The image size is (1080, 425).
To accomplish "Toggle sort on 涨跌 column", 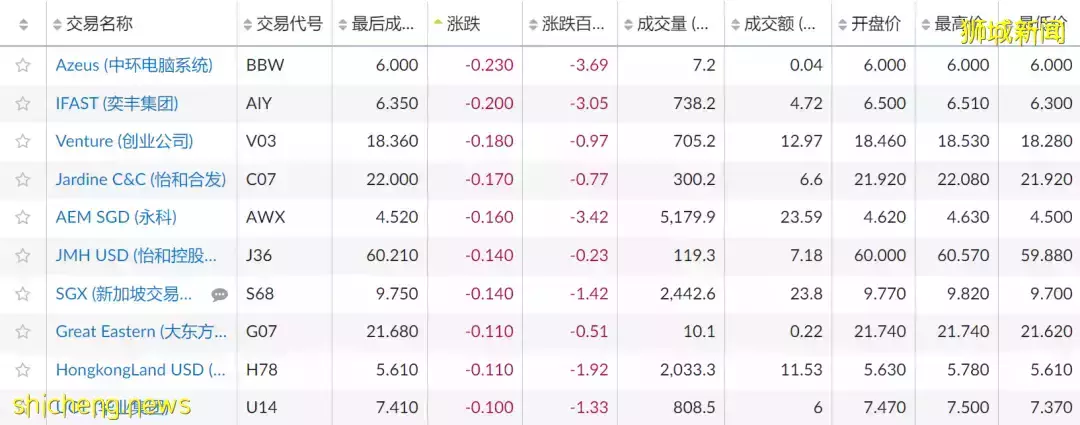I will tap(457, 25).
